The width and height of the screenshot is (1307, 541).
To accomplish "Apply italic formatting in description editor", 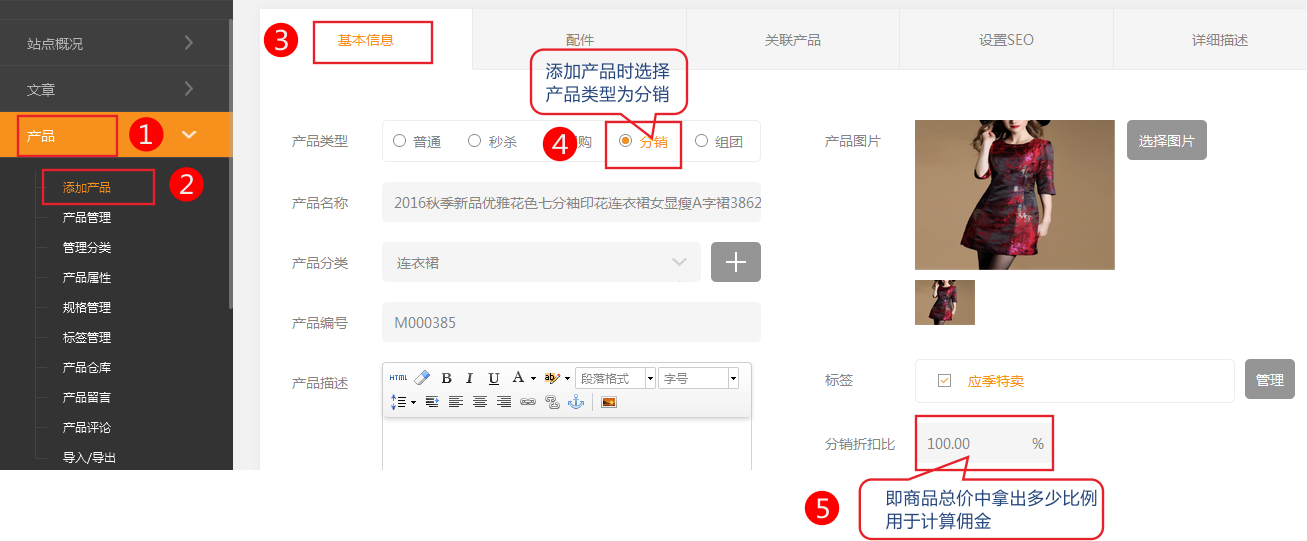I will point(469,378).
